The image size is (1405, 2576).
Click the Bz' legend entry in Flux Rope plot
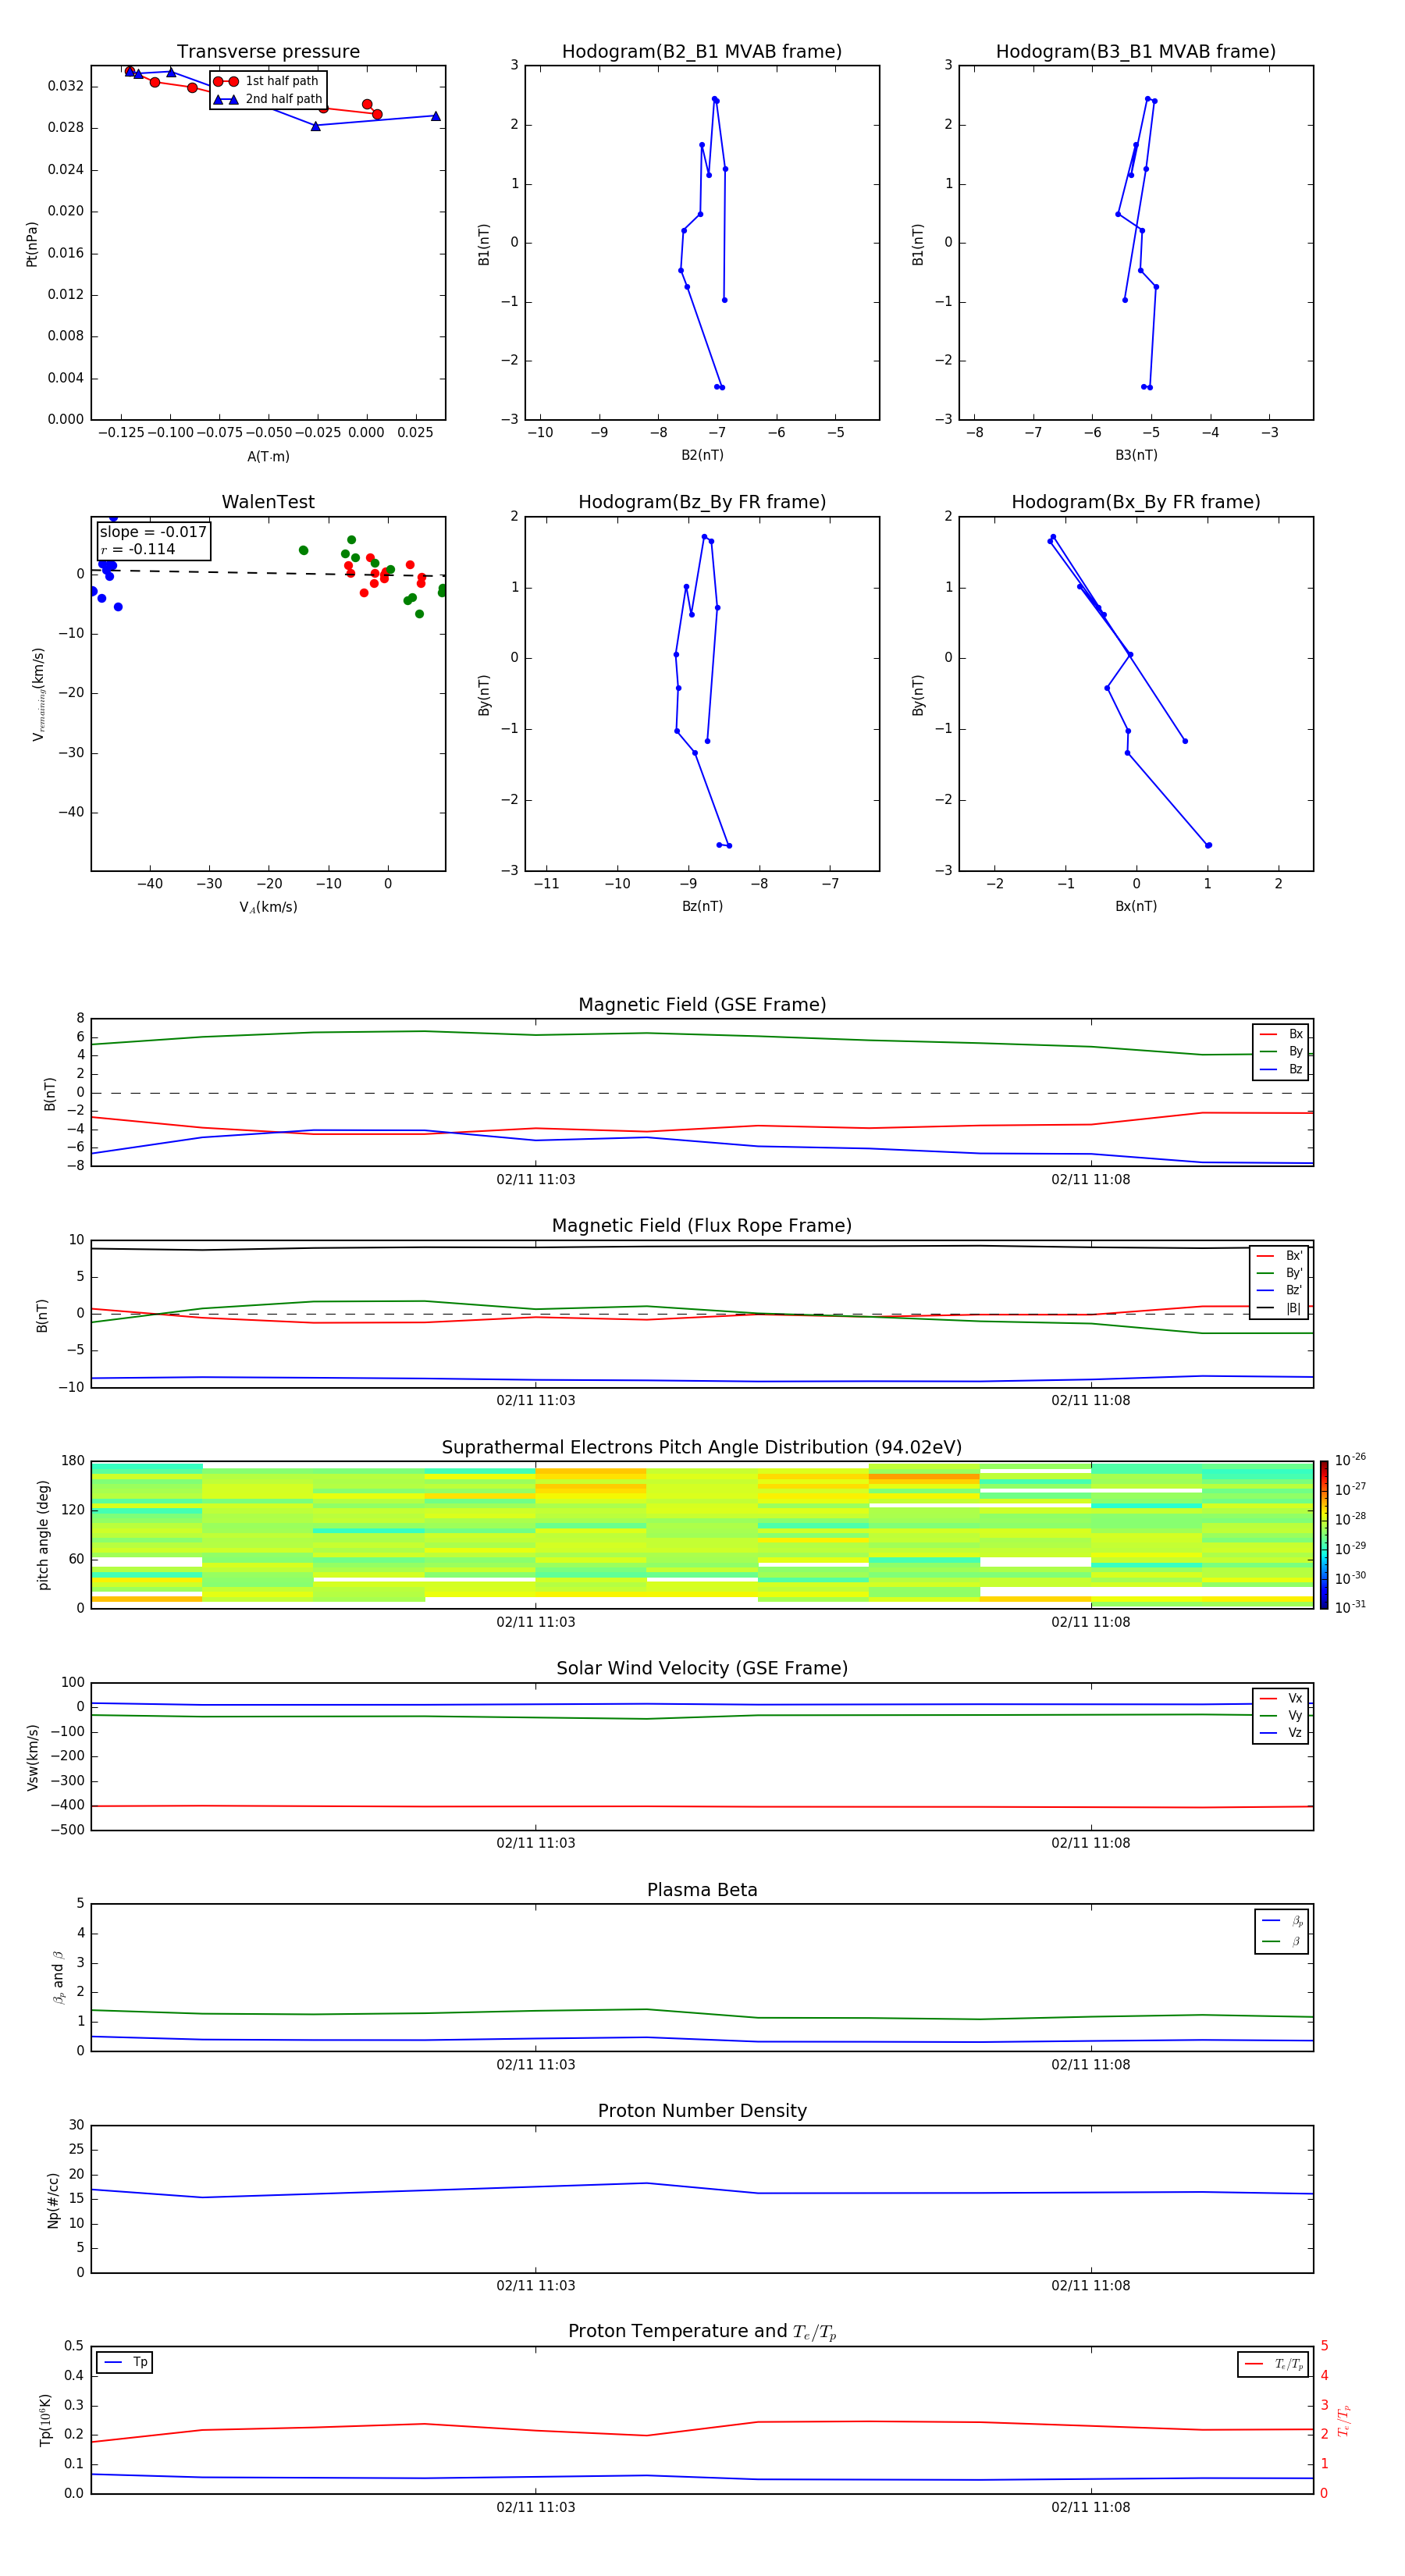coord(1280,1290)
